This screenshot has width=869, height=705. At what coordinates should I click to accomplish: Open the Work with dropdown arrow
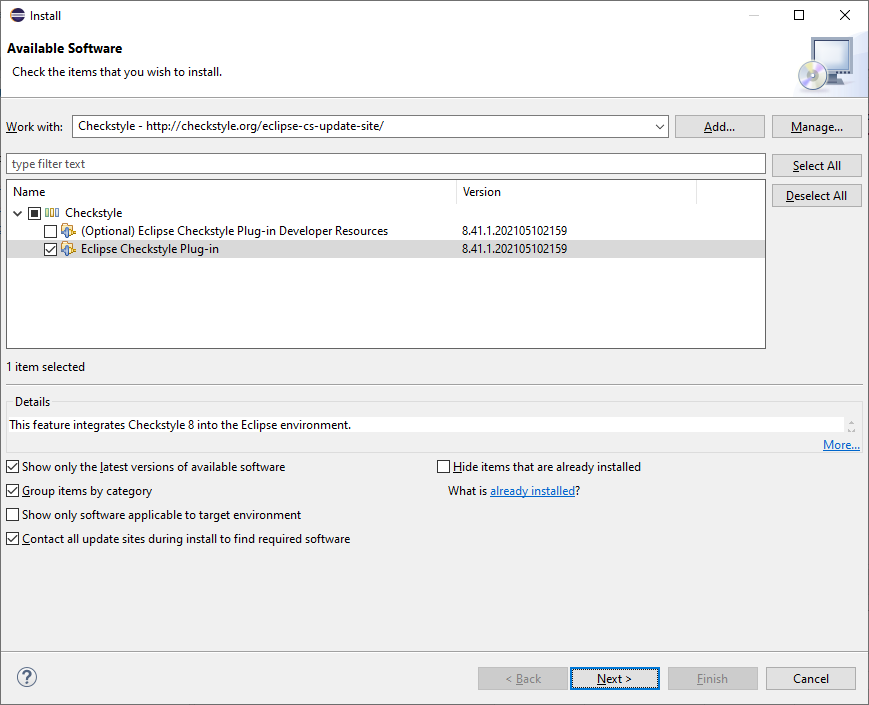coord(659,127)
